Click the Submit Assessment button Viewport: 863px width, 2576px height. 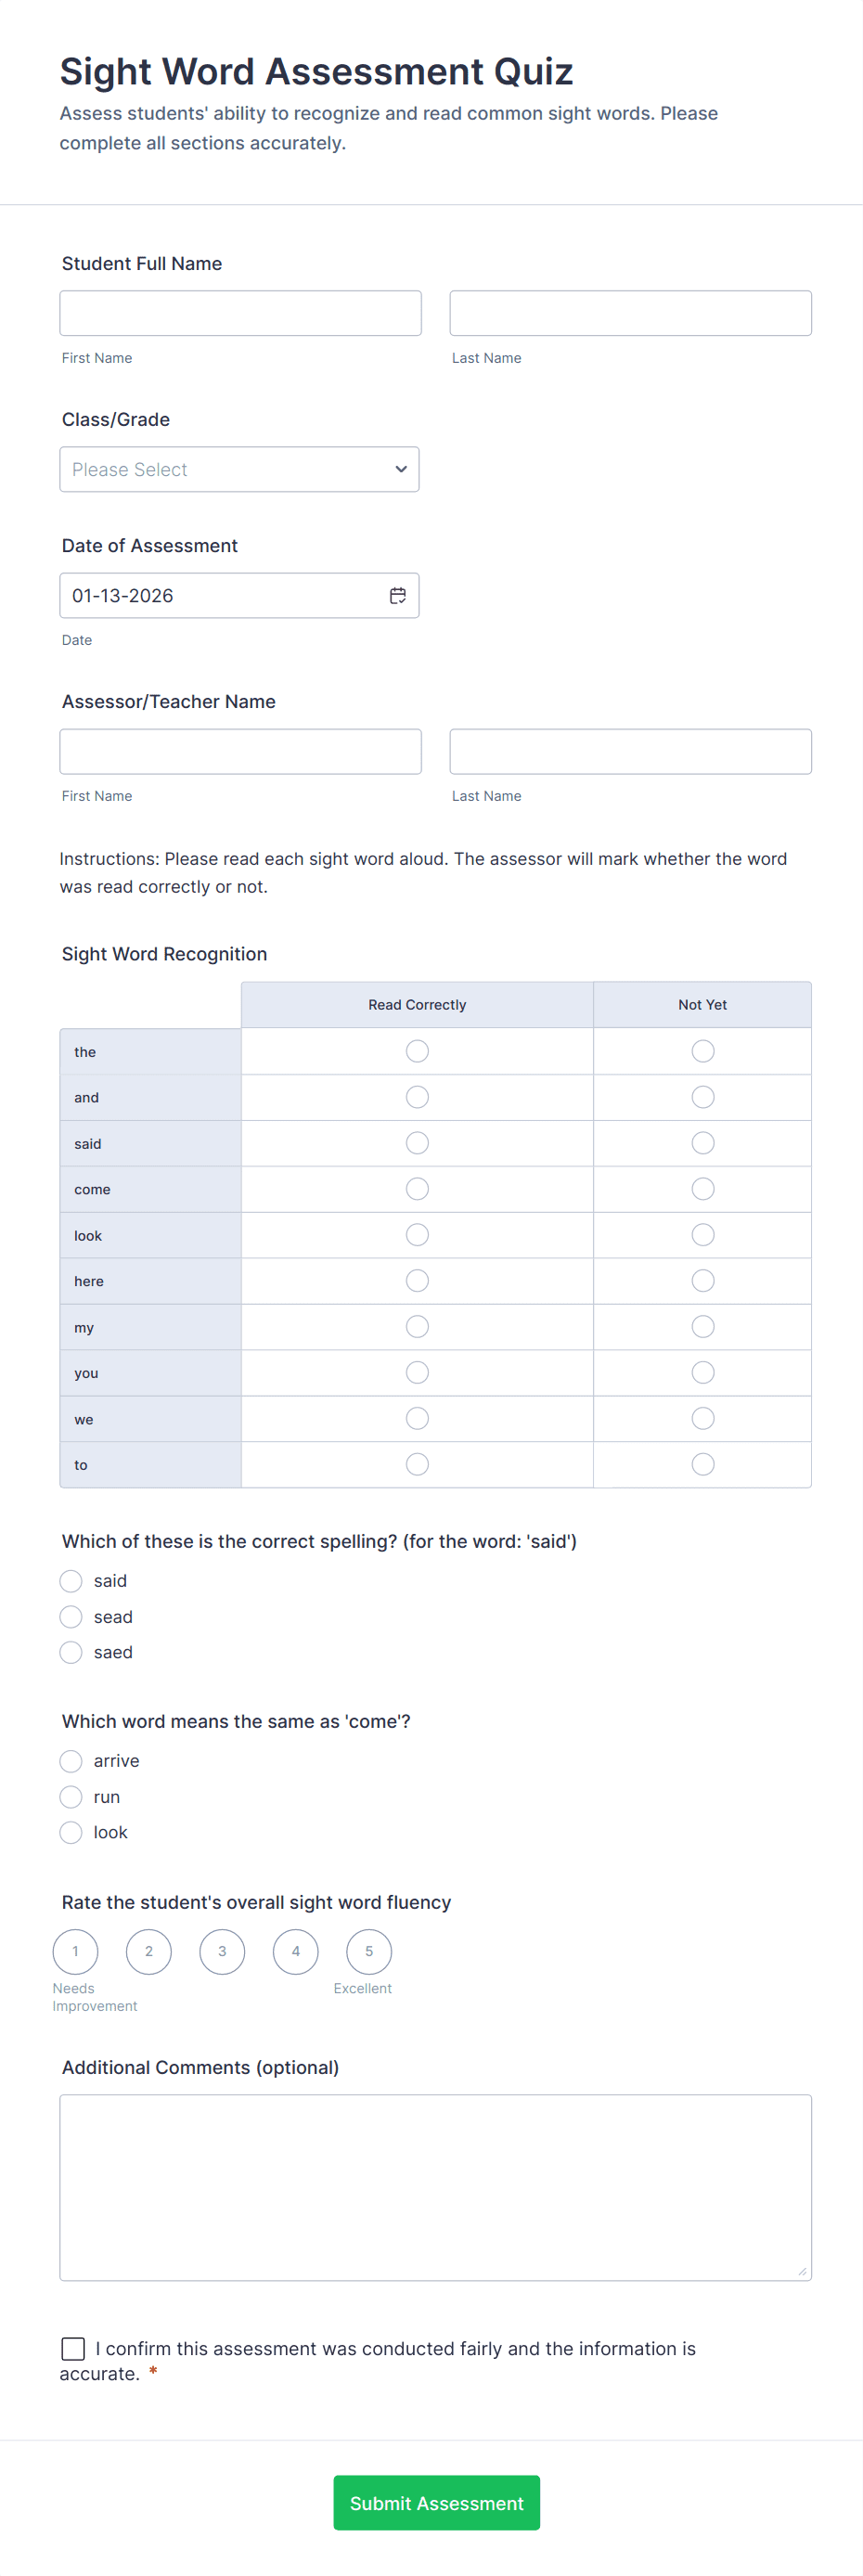436,2503
